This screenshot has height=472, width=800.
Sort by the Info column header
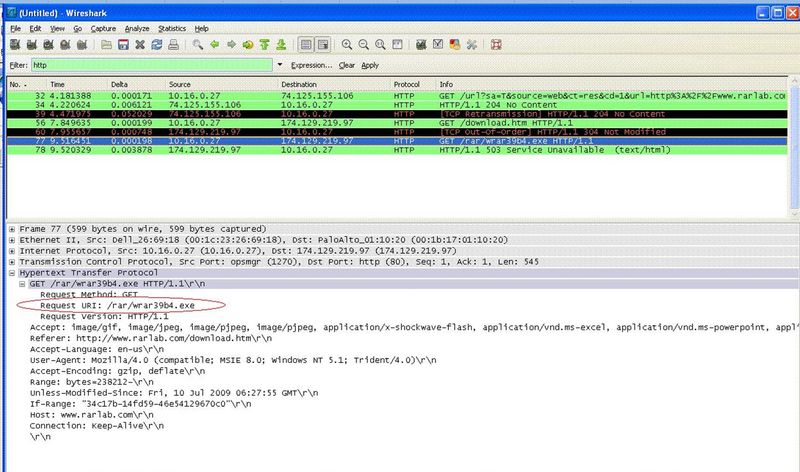point(612,84)
